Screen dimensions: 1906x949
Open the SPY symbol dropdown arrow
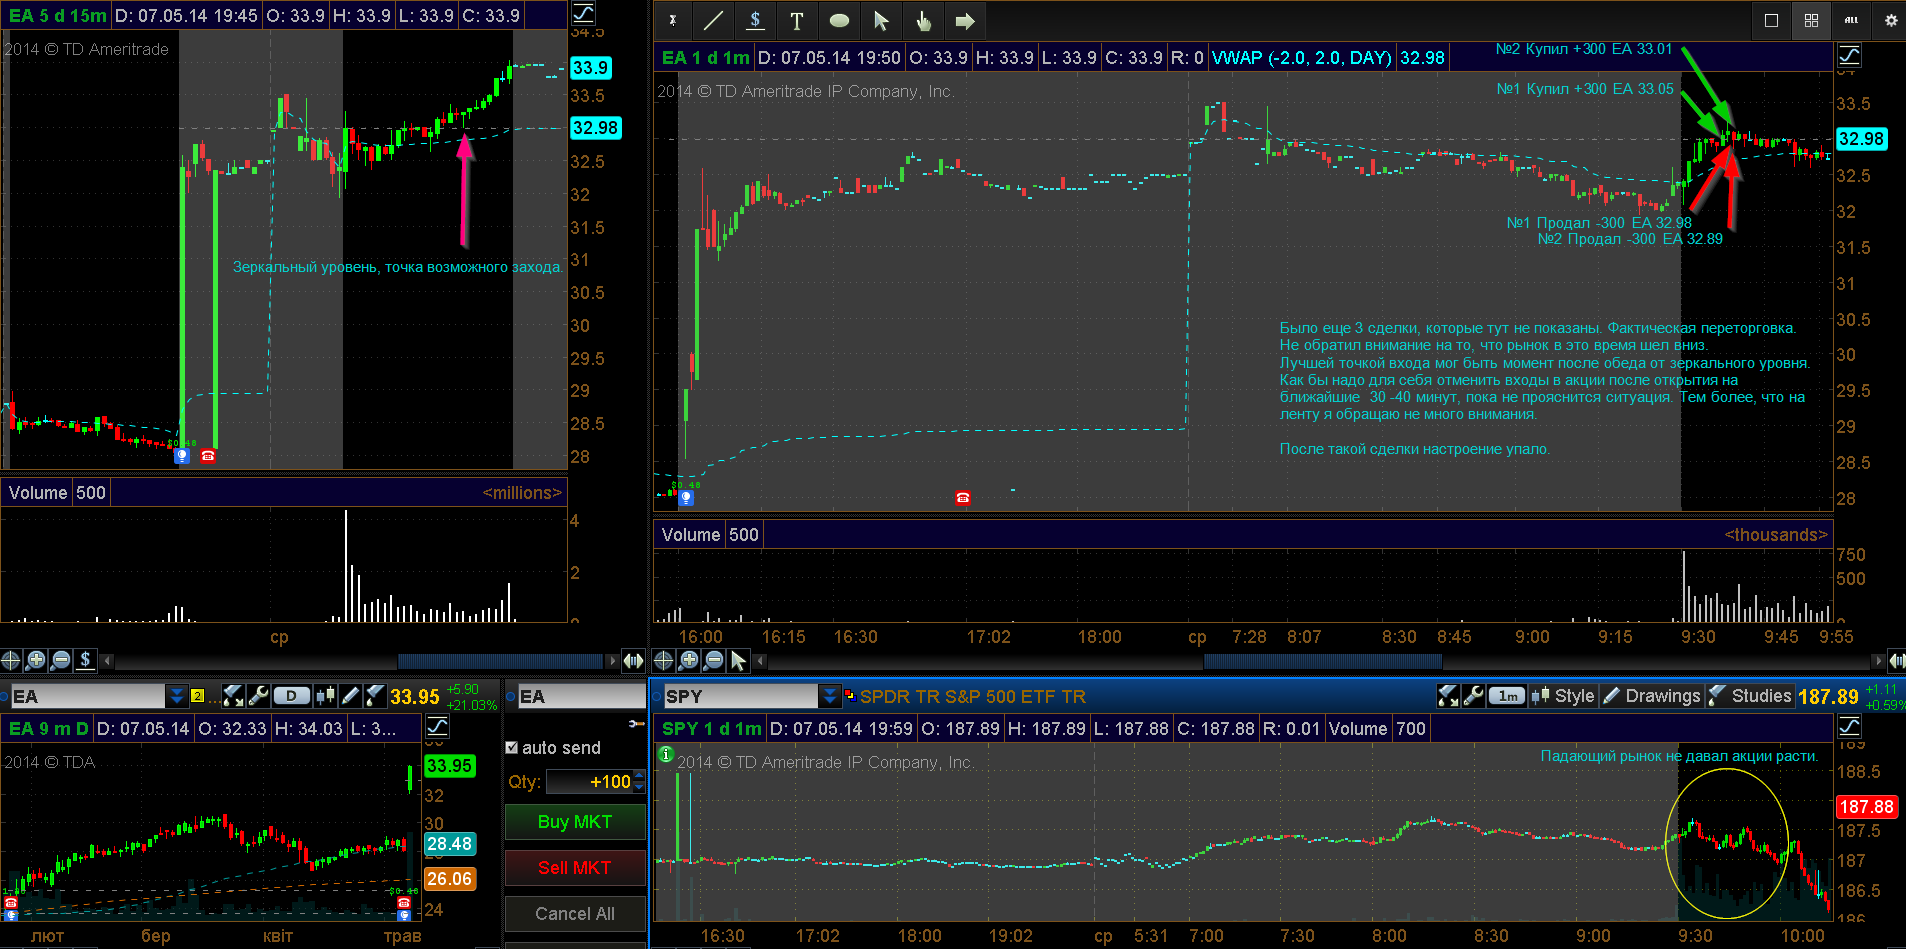point(830,696)
